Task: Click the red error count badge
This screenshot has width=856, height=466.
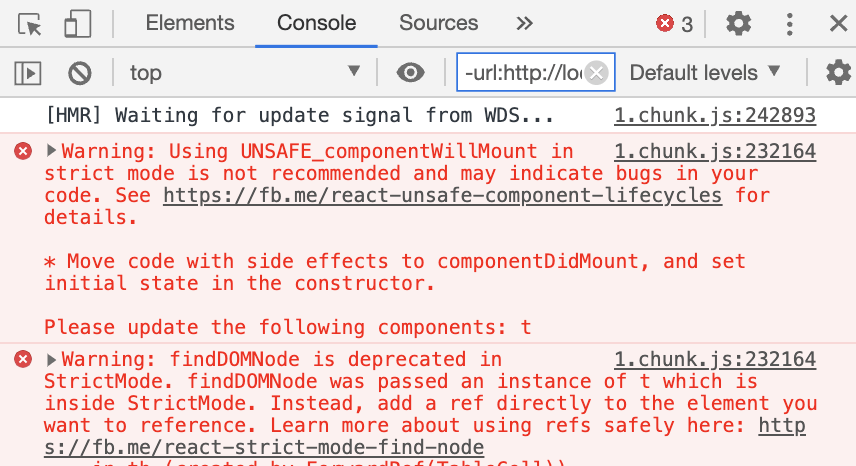Action: (675, 24)
